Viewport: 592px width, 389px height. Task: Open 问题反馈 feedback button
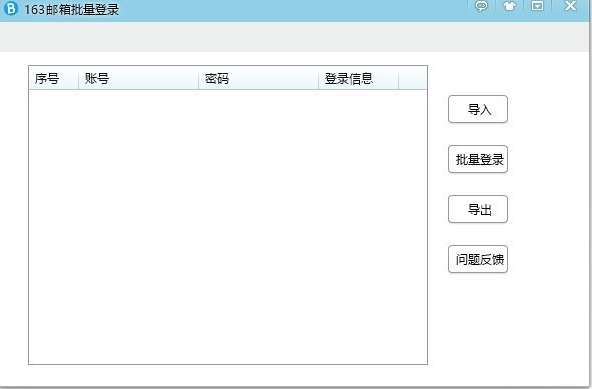[x=478, y=259]
